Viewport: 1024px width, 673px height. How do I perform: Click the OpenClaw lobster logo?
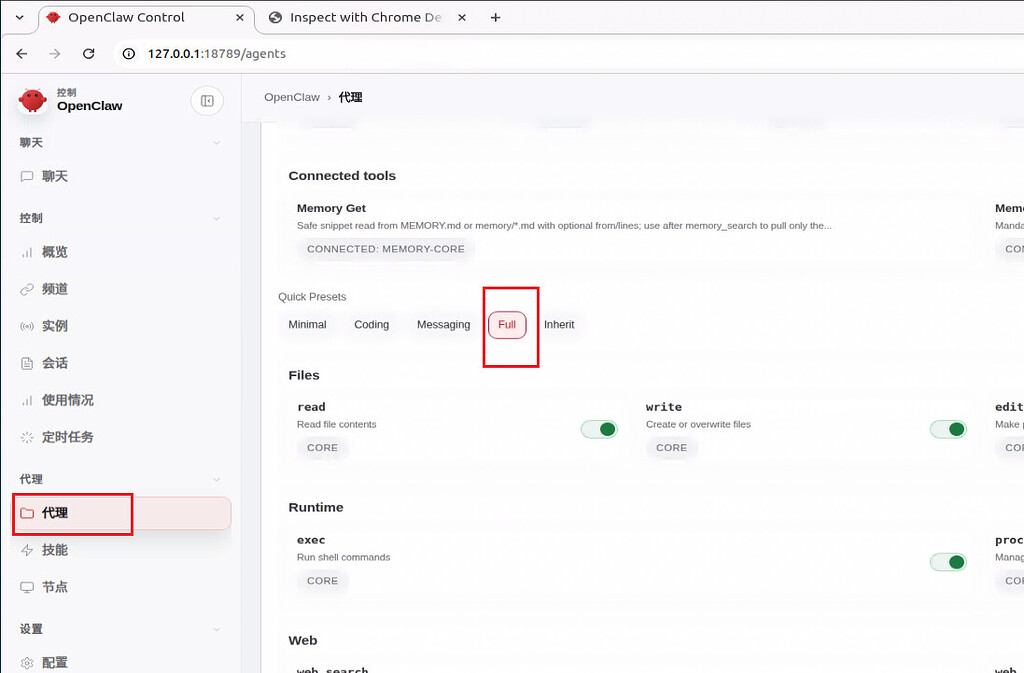click(33, 101)
